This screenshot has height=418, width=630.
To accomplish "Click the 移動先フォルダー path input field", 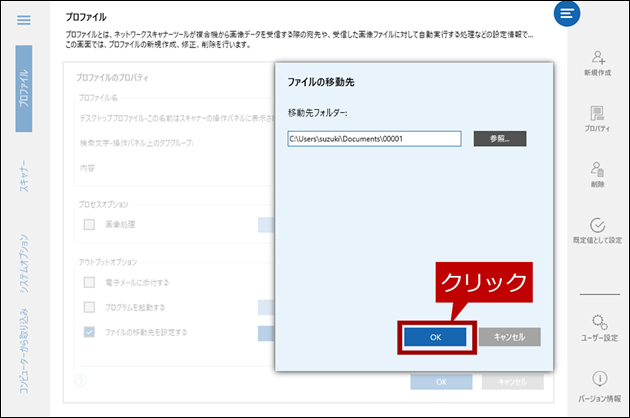I will pyautogui.click(x=372, y=139).
